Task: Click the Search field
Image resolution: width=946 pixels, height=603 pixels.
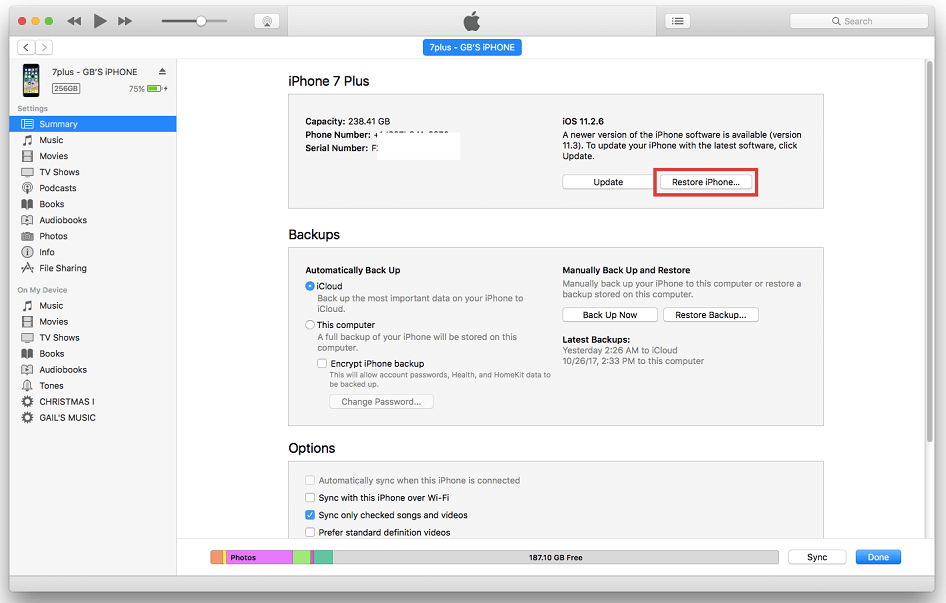Action: point(857,21)
